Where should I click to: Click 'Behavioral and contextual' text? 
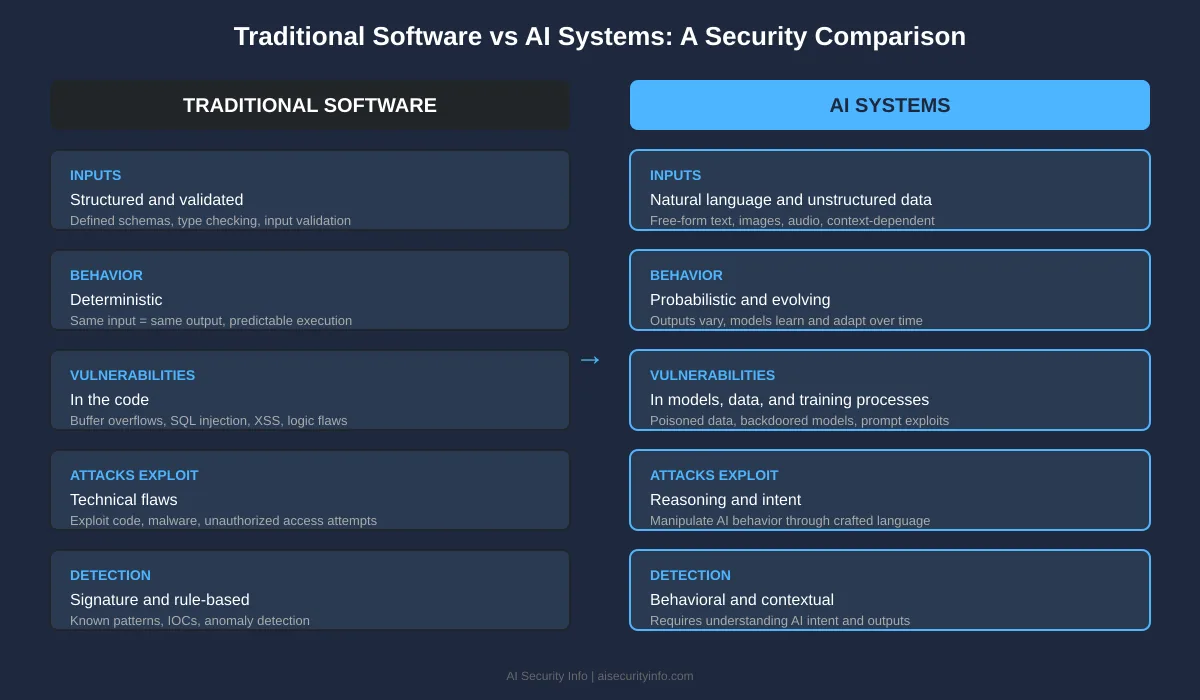click(742, 600)
